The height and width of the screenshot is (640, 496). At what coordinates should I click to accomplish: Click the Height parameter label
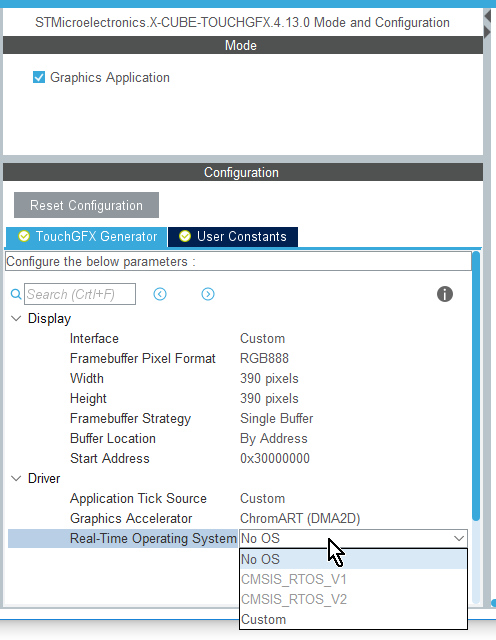(88, 398)
